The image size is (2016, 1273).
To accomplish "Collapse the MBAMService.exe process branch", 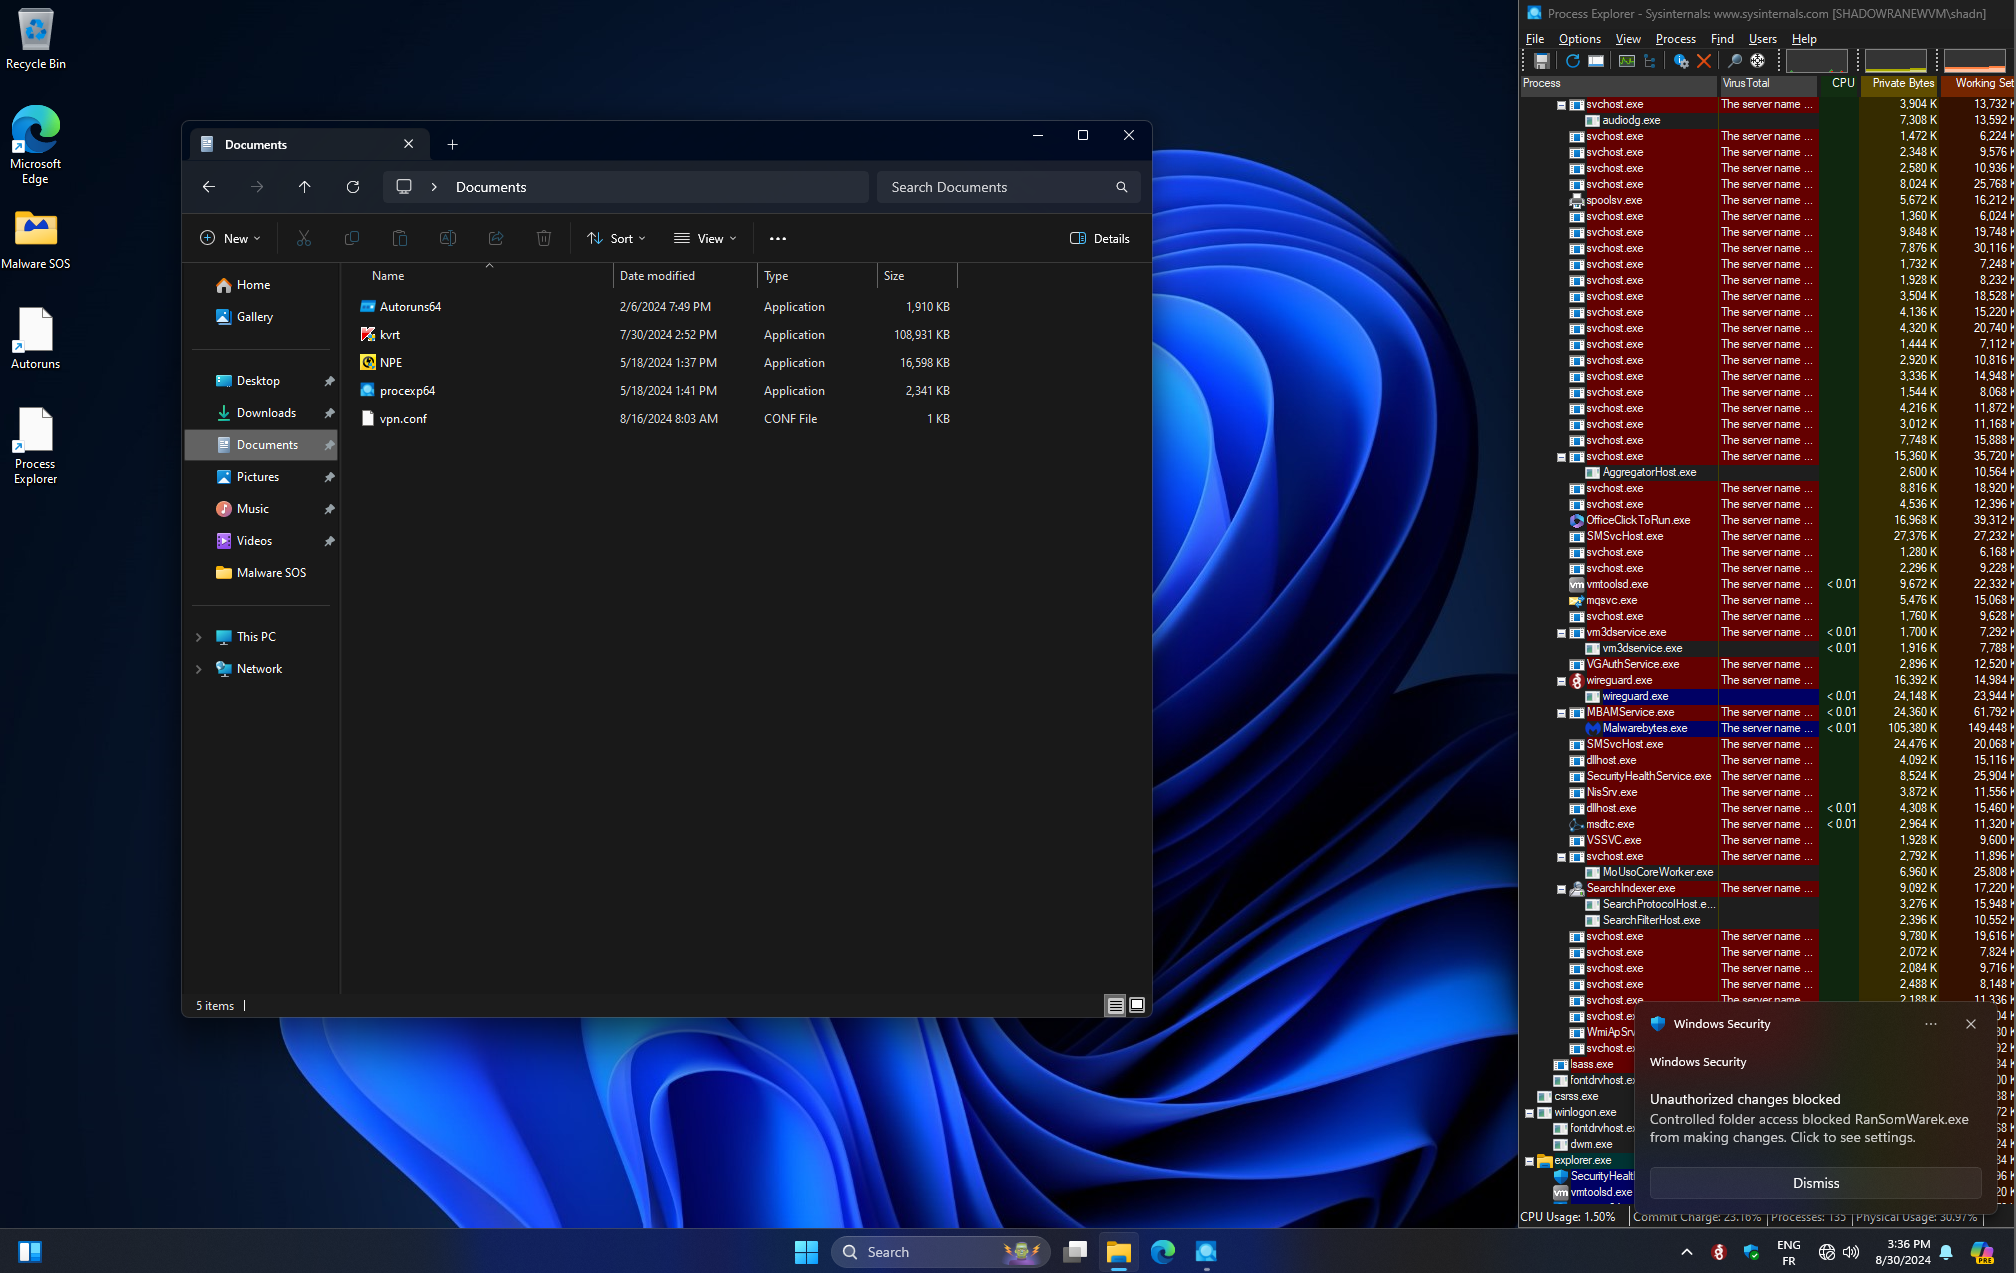I will tap(1561, 713).
